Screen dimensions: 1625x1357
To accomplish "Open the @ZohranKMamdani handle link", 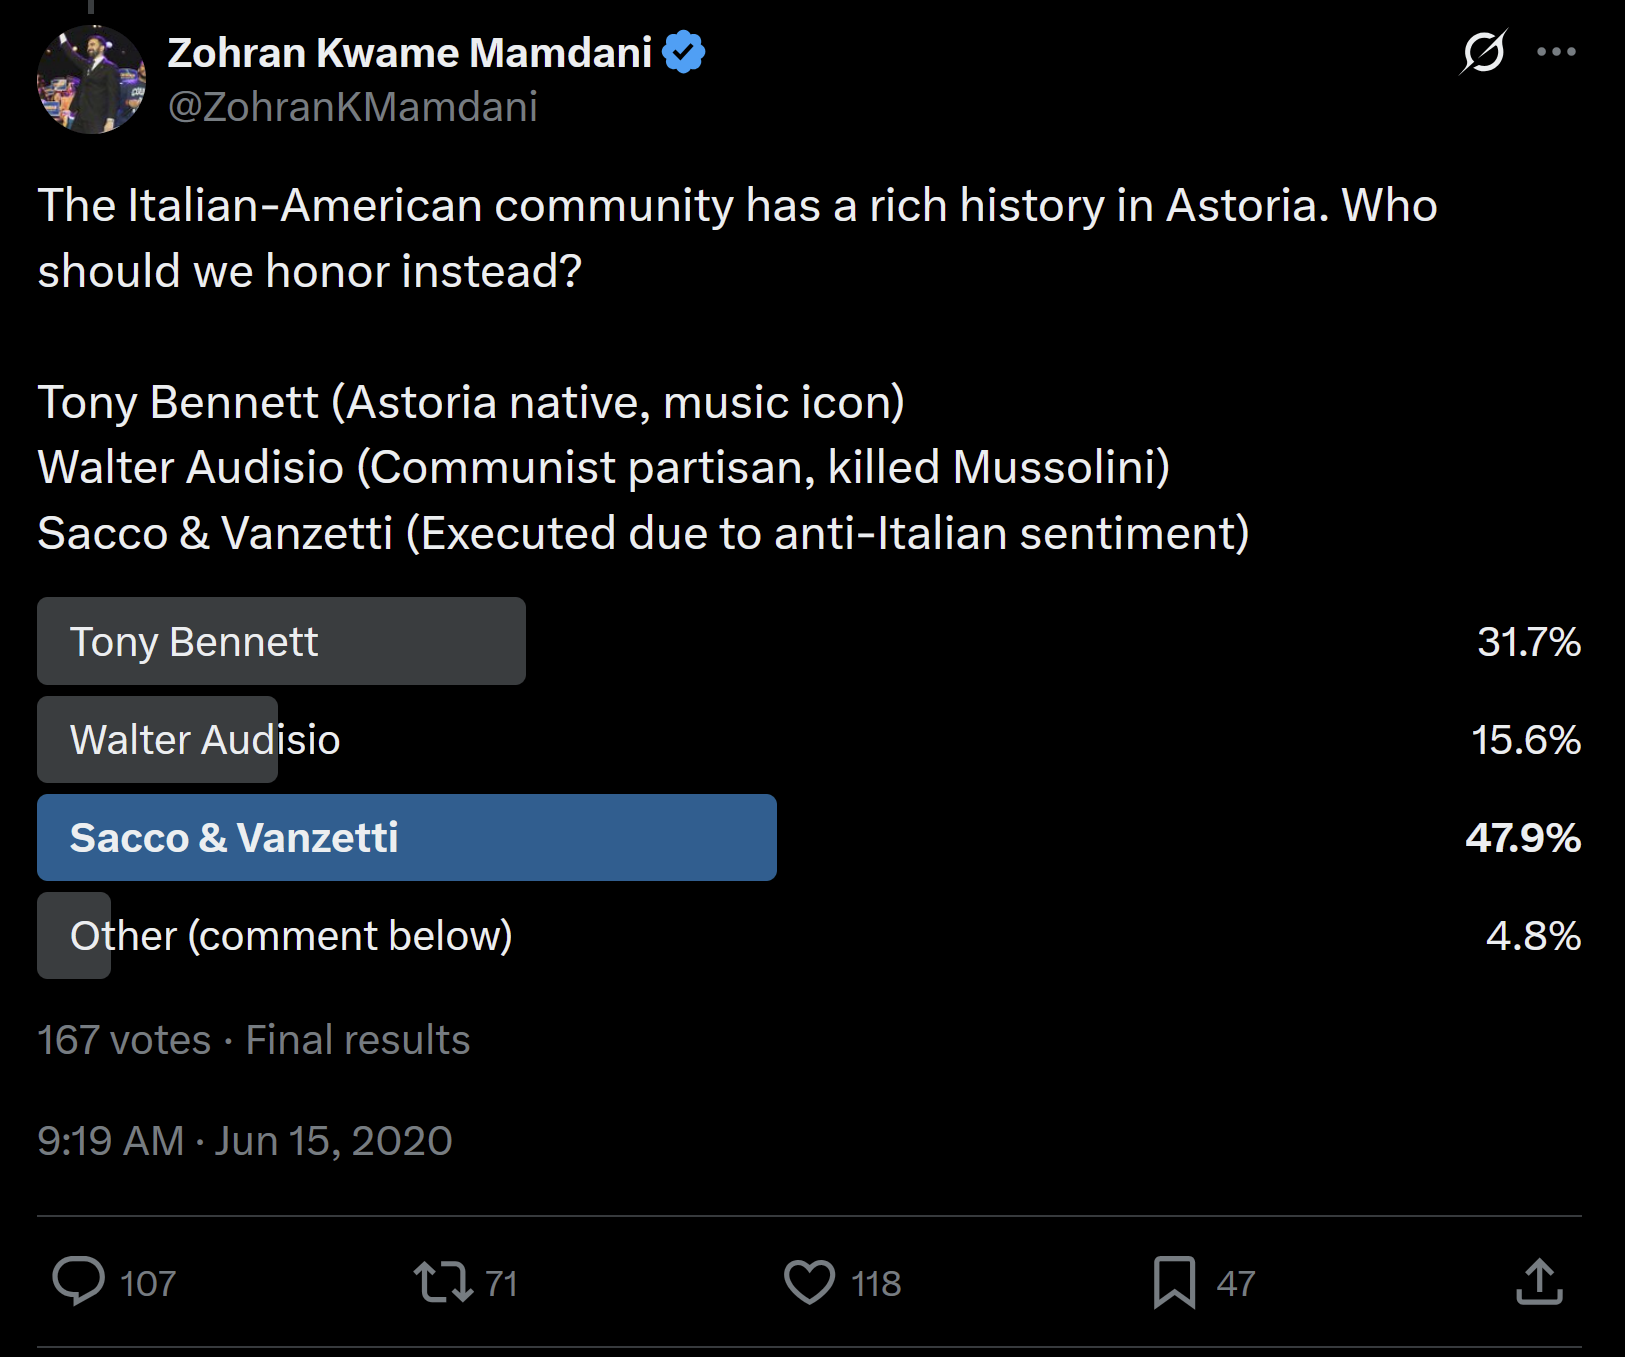I will [x=353, y=107].
